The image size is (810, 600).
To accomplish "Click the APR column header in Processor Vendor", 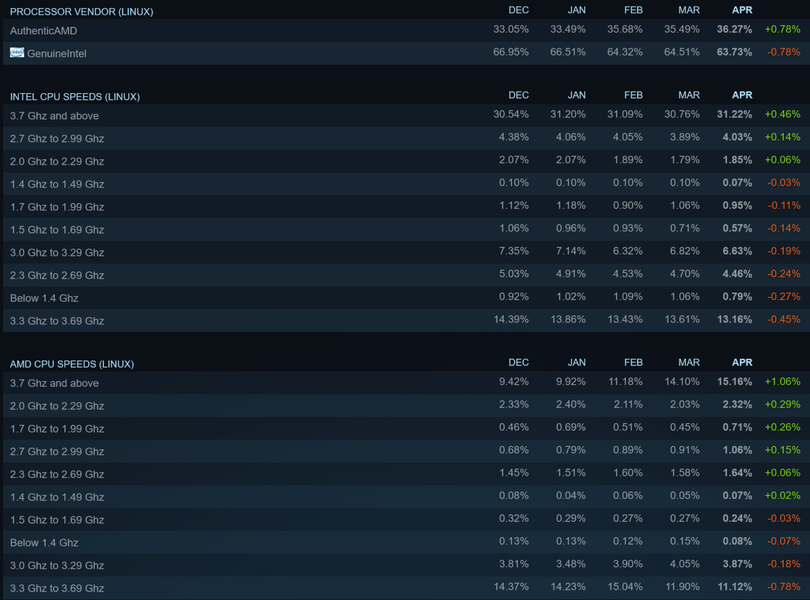I will 741,10.
